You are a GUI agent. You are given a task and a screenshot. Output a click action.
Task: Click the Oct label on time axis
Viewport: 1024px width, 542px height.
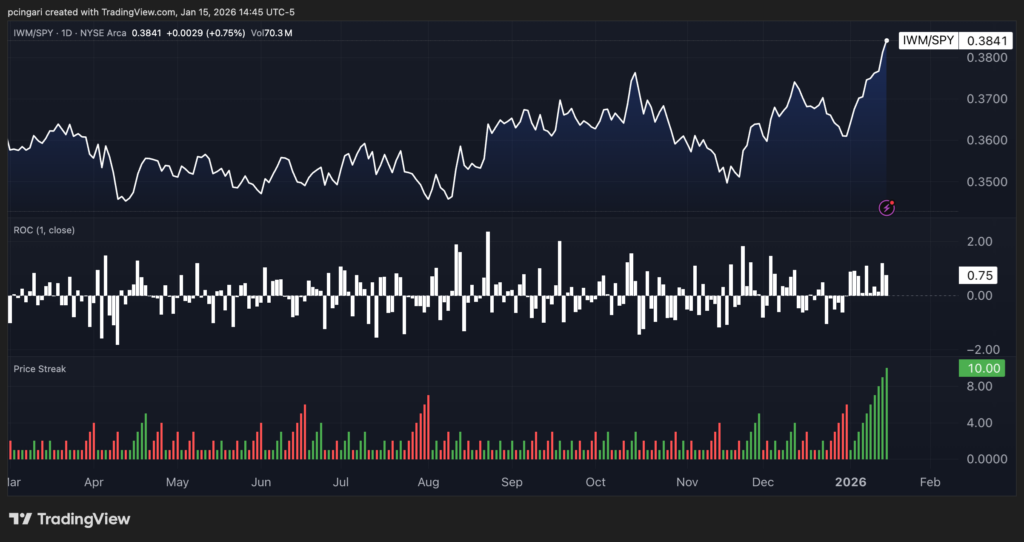coord(595,482)
